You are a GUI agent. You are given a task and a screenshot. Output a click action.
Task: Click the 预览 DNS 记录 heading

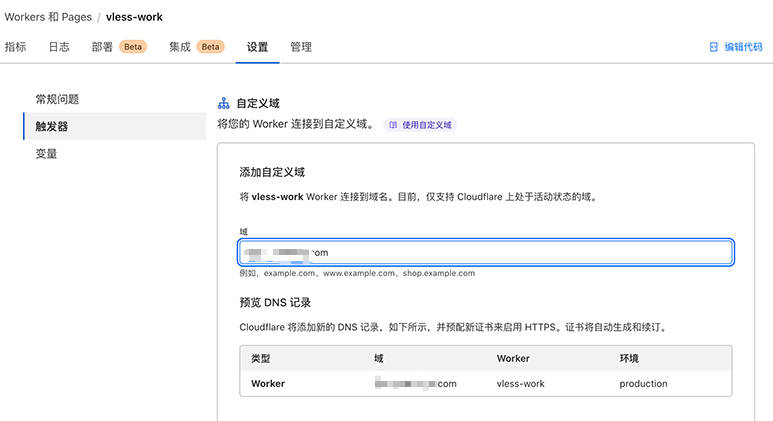click(275, 302)
